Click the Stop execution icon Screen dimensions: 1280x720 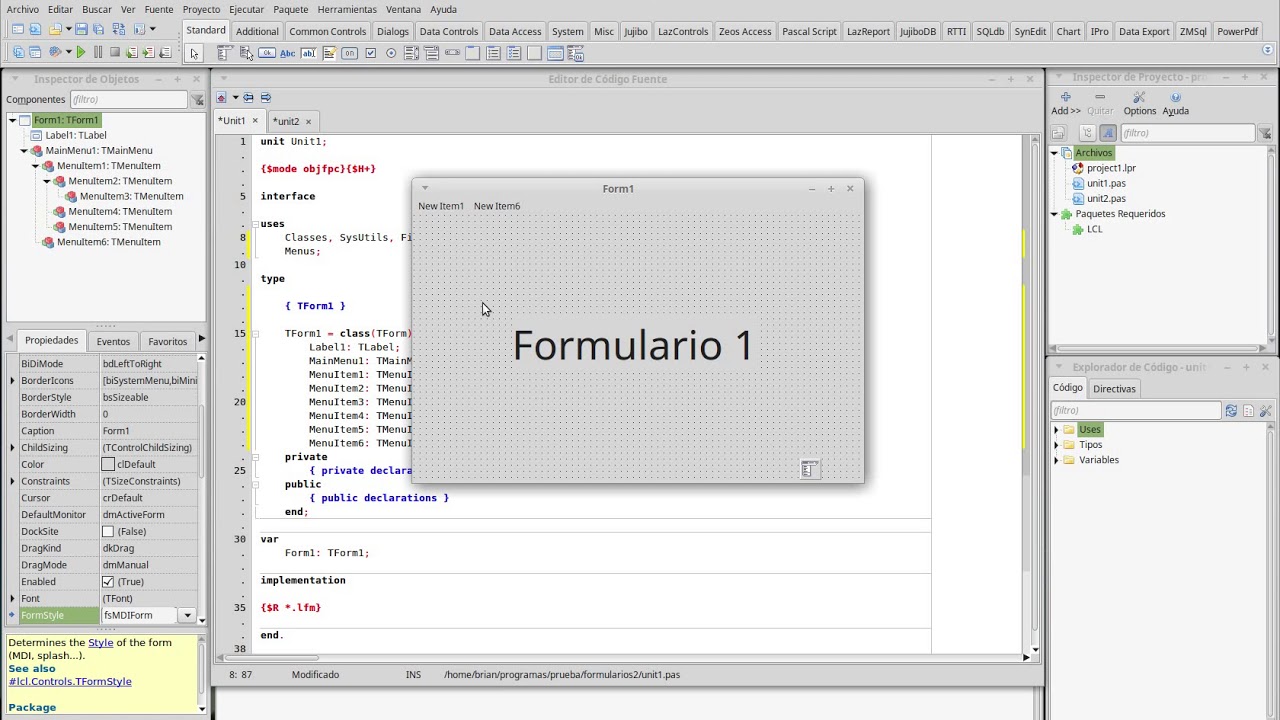tap(115, 52)
